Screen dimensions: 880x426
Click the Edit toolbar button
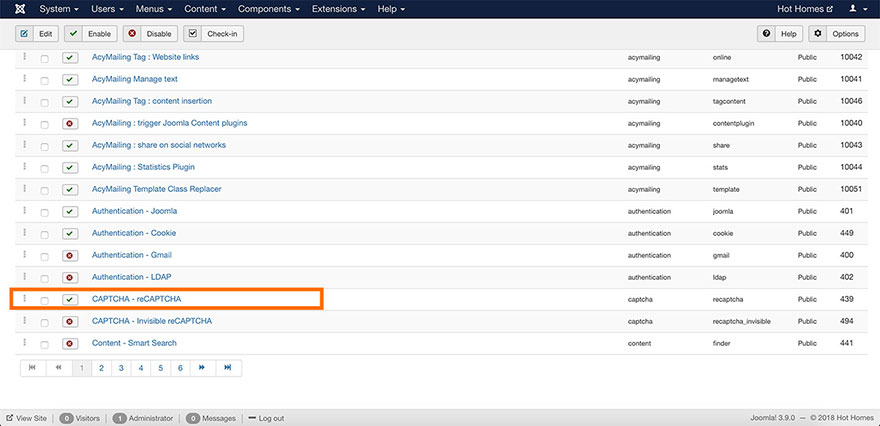36,34
